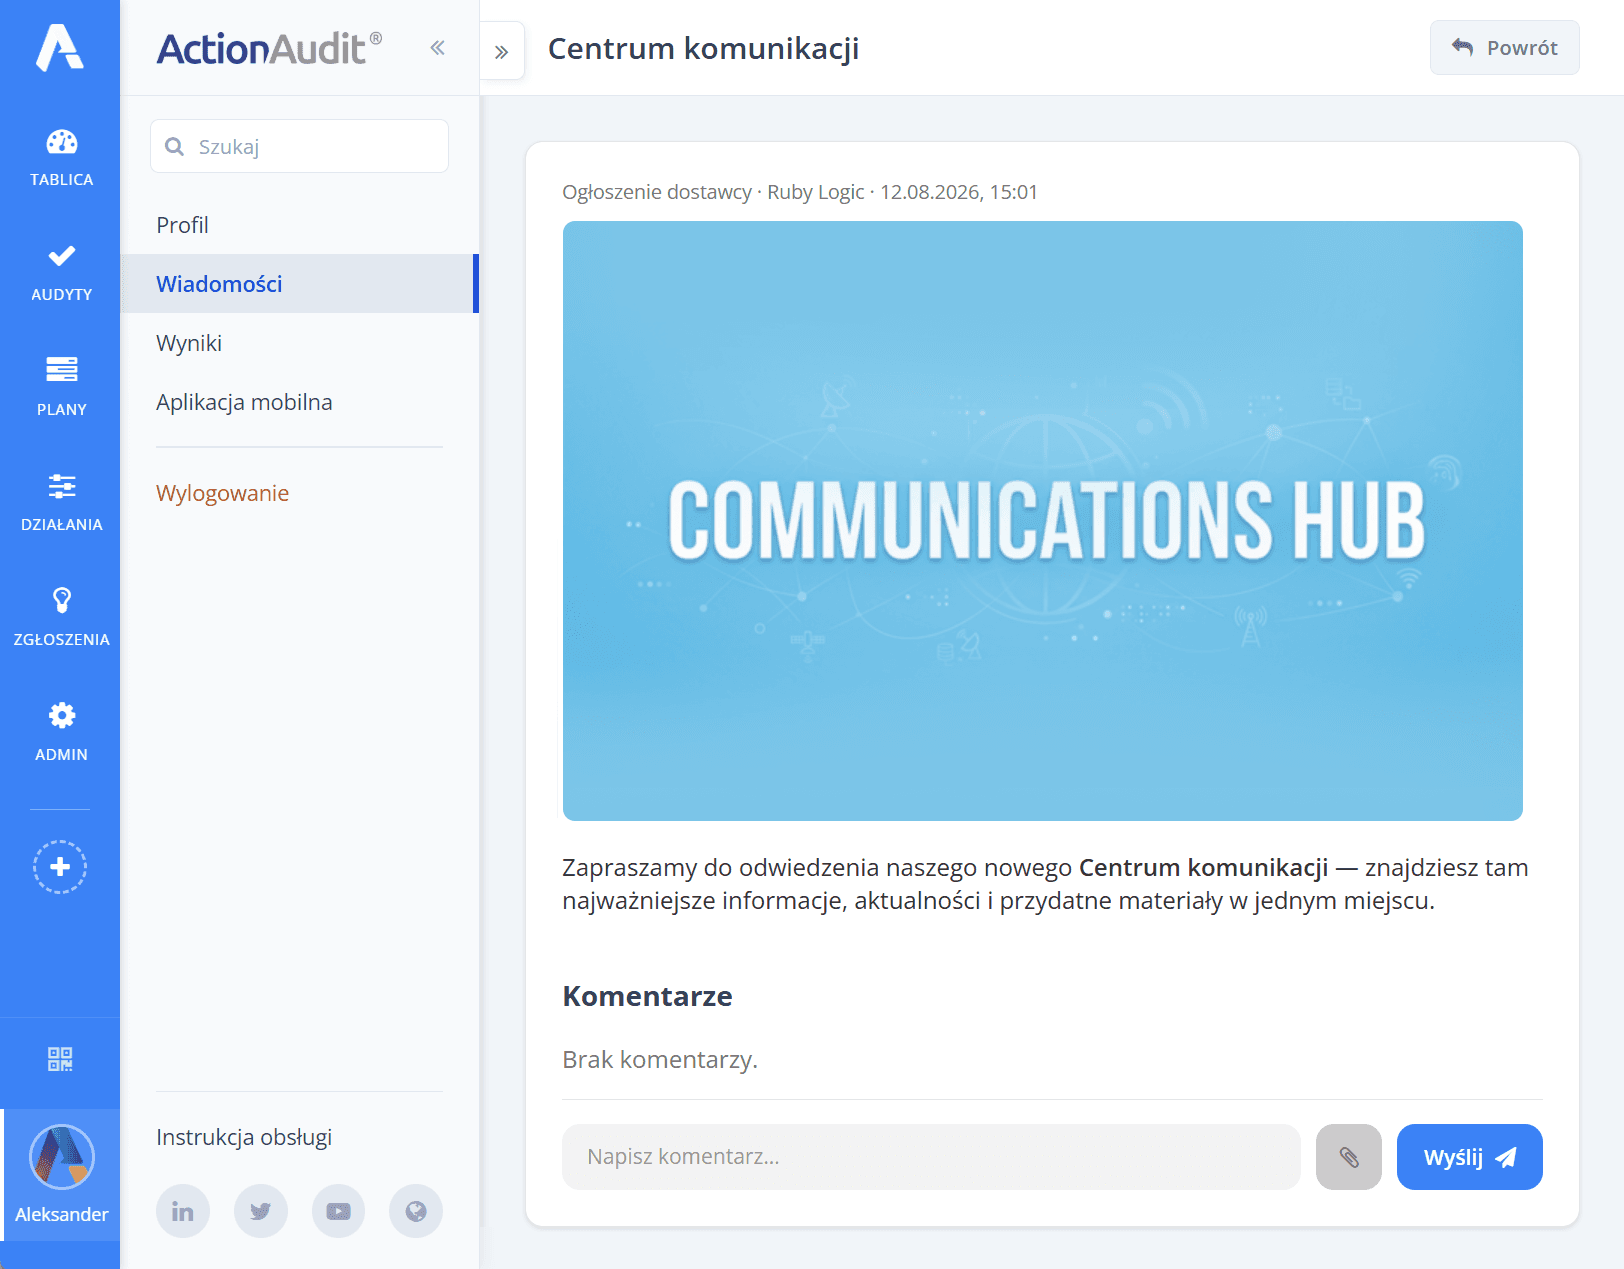Open the Plany section icon

(x=61, y=370)
